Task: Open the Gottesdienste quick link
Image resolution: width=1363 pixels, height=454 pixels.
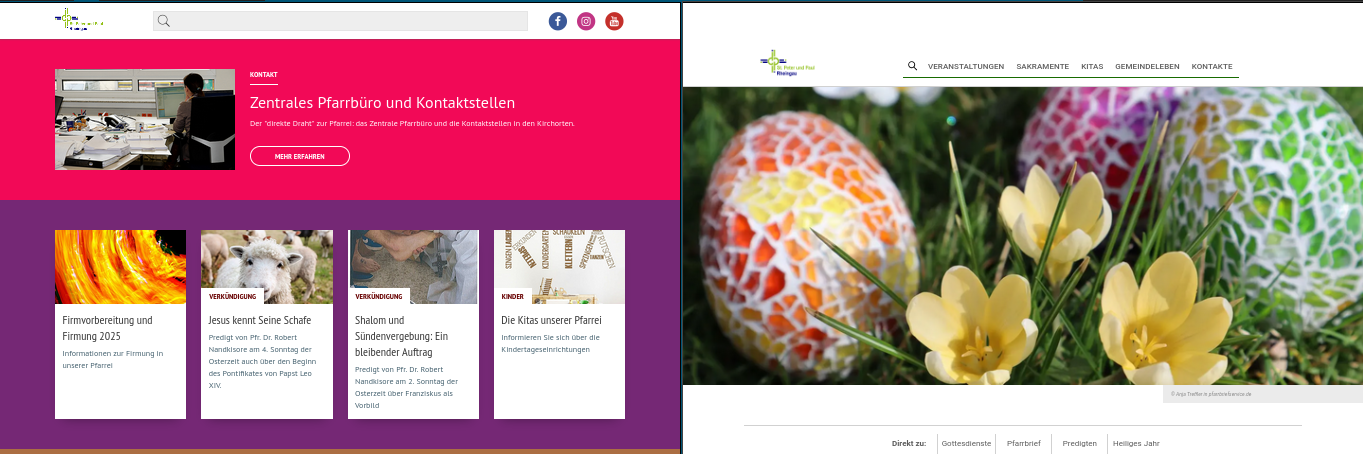Action: (x=966, y=443)
